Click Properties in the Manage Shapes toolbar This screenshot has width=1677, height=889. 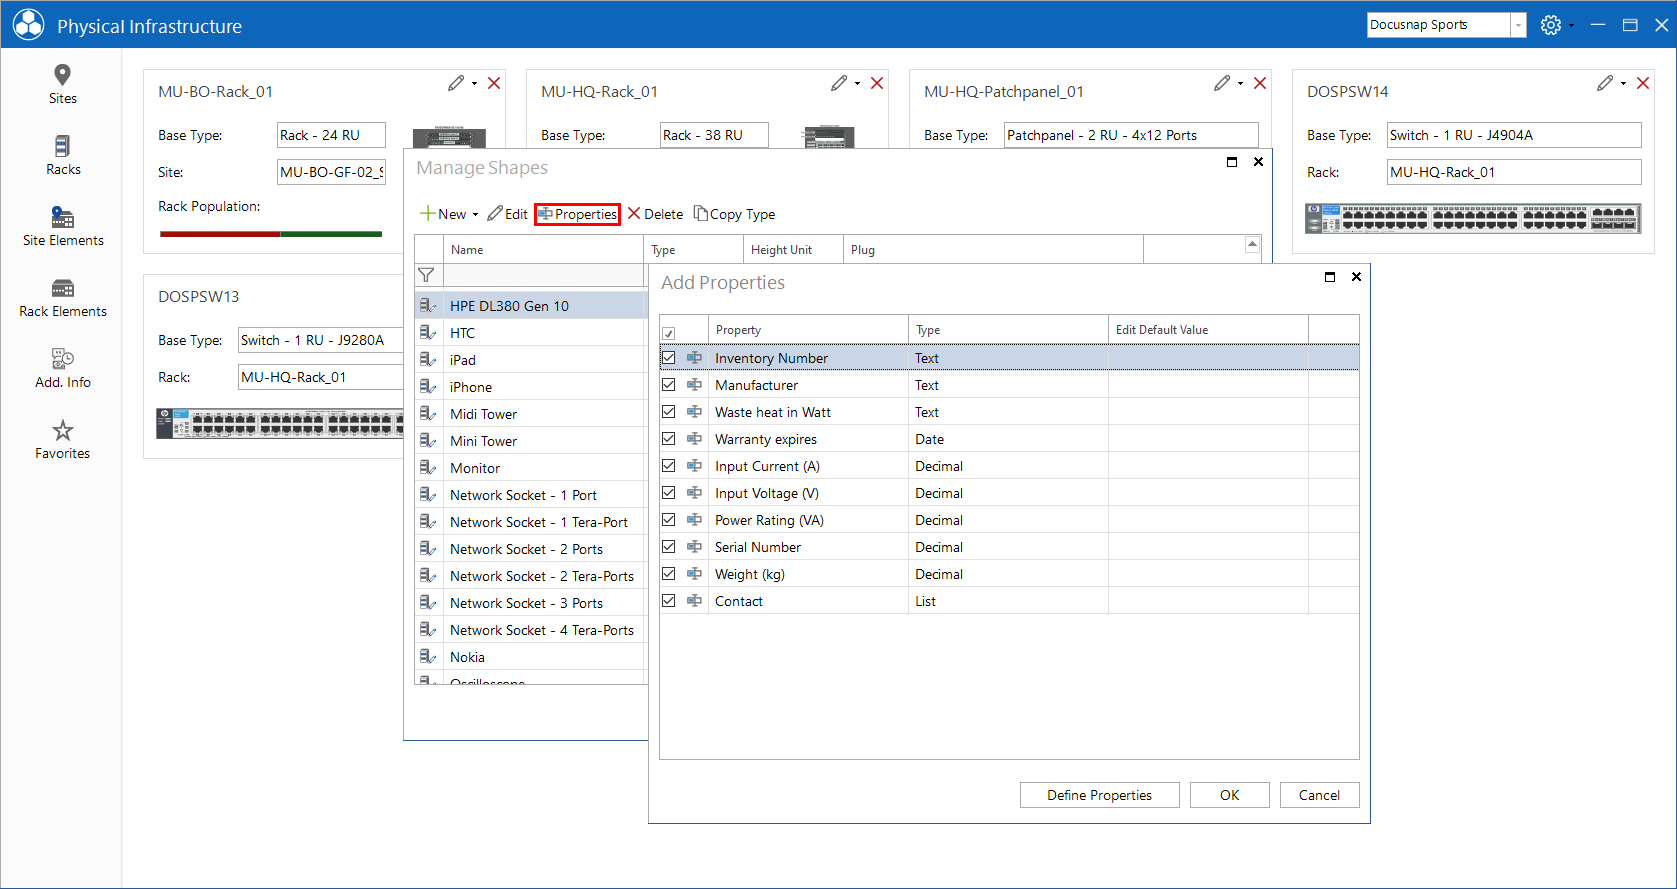[578, 214]
